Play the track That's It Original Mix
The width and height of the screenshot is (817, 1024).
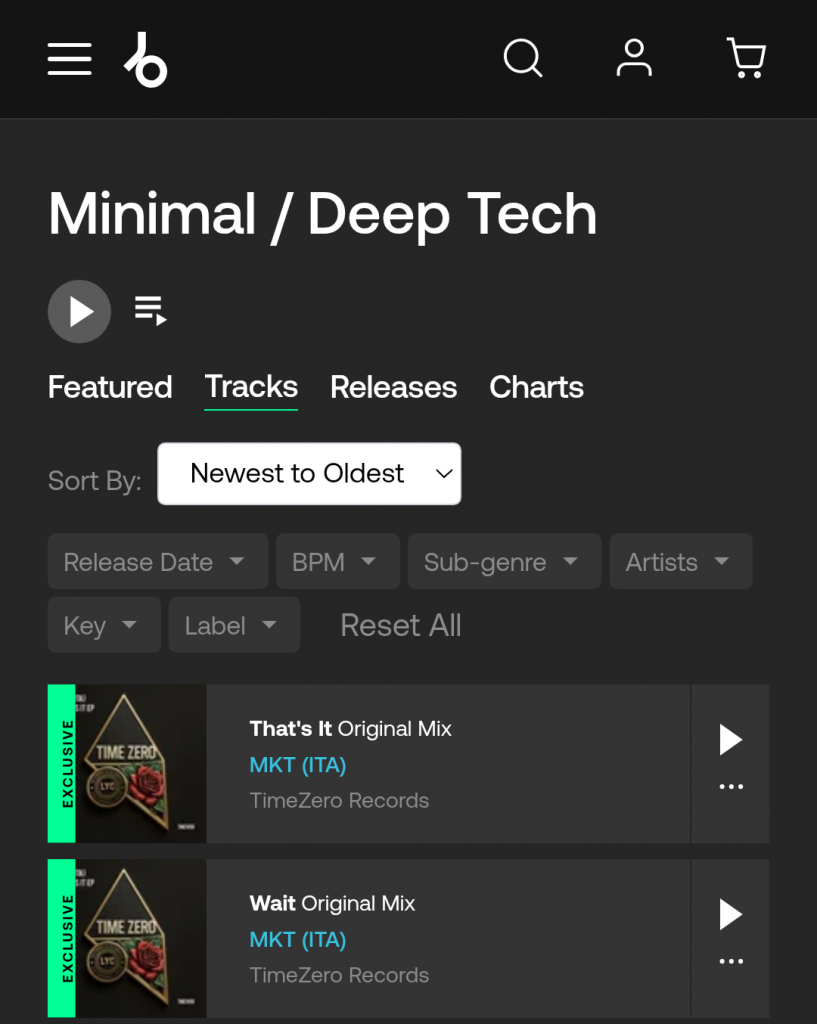[730, 740]
